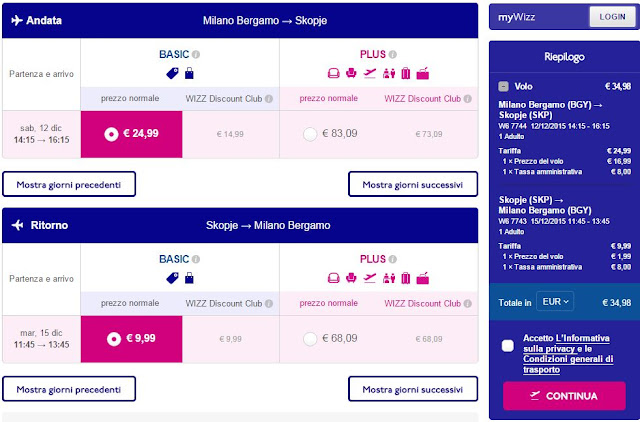Open the EUR currency dropdown
The image size is (640, 422).
[x=555, y=302]
